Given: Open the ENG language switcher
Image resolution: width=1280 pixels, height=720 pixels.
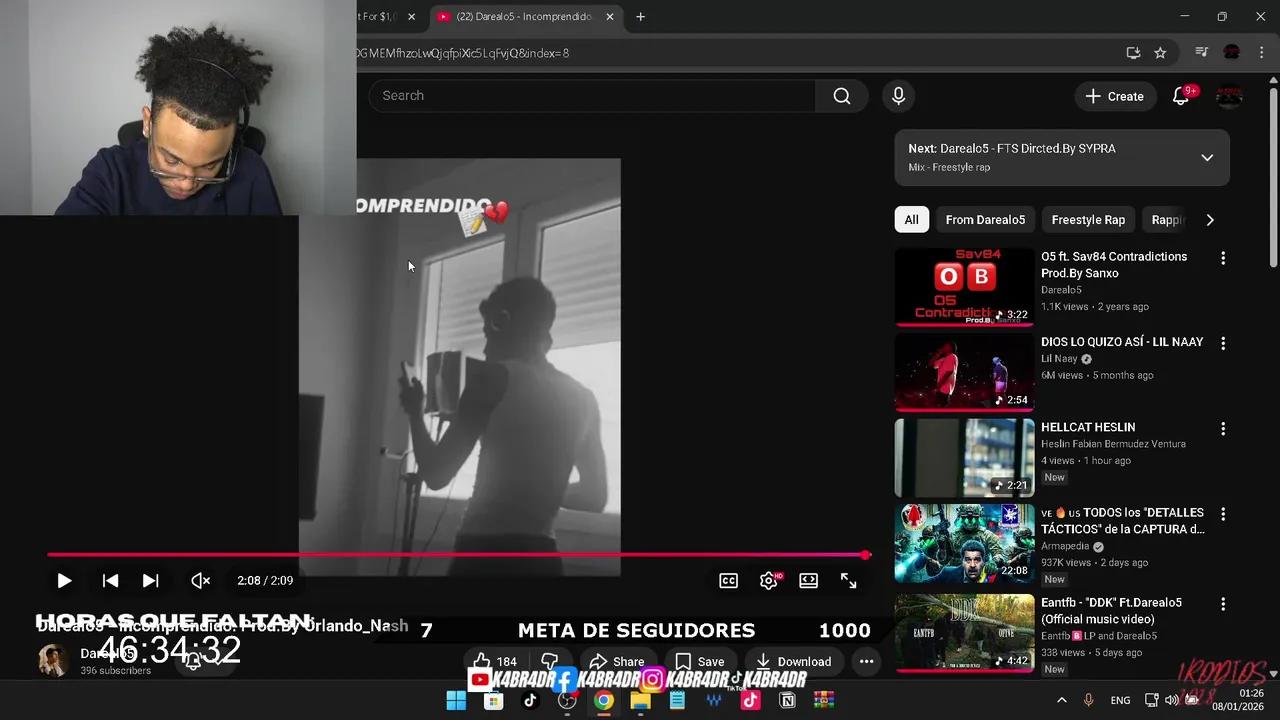Looking at the screenshot, I should 1121,701.
